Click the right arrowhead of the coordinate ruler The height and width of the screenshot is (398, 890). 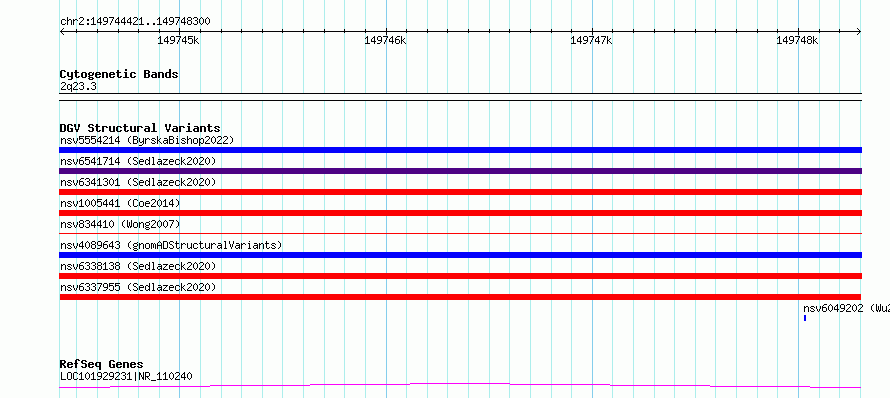click(x=859, y=31)
